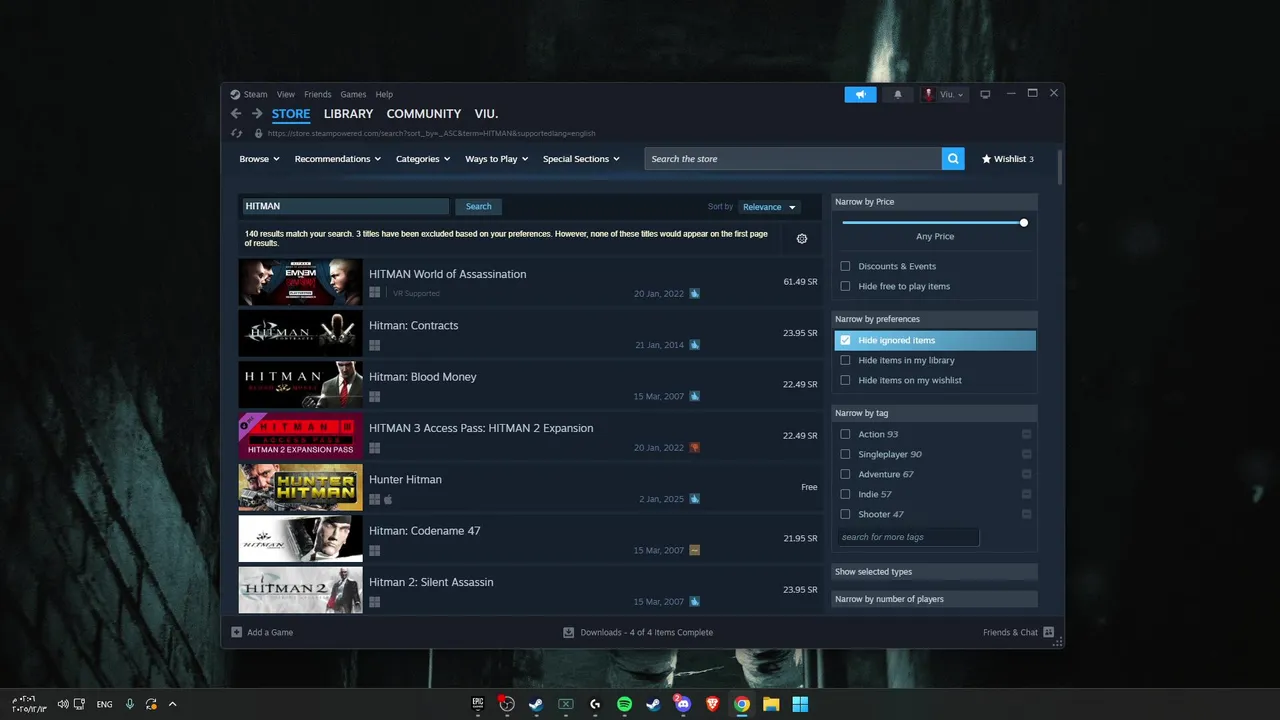Open Google Chrome from the taskbar
This screenshot has height=720, width=1280.
pos(742,704)
